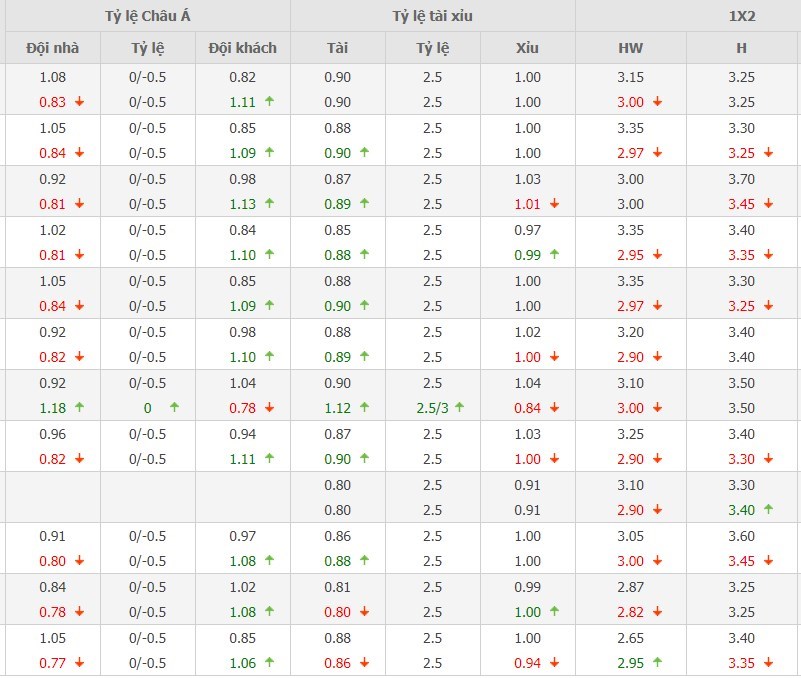The width and height of the screenshot is (801, 678).
Task: Click the down arrow next to 0.94
Action: pos(554,662)
